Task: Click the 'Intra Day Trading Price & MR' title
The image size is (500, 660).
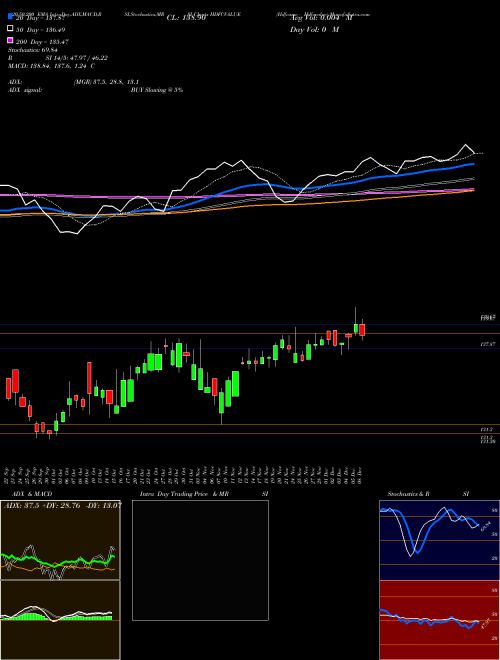Action: (x=184, y=494)
